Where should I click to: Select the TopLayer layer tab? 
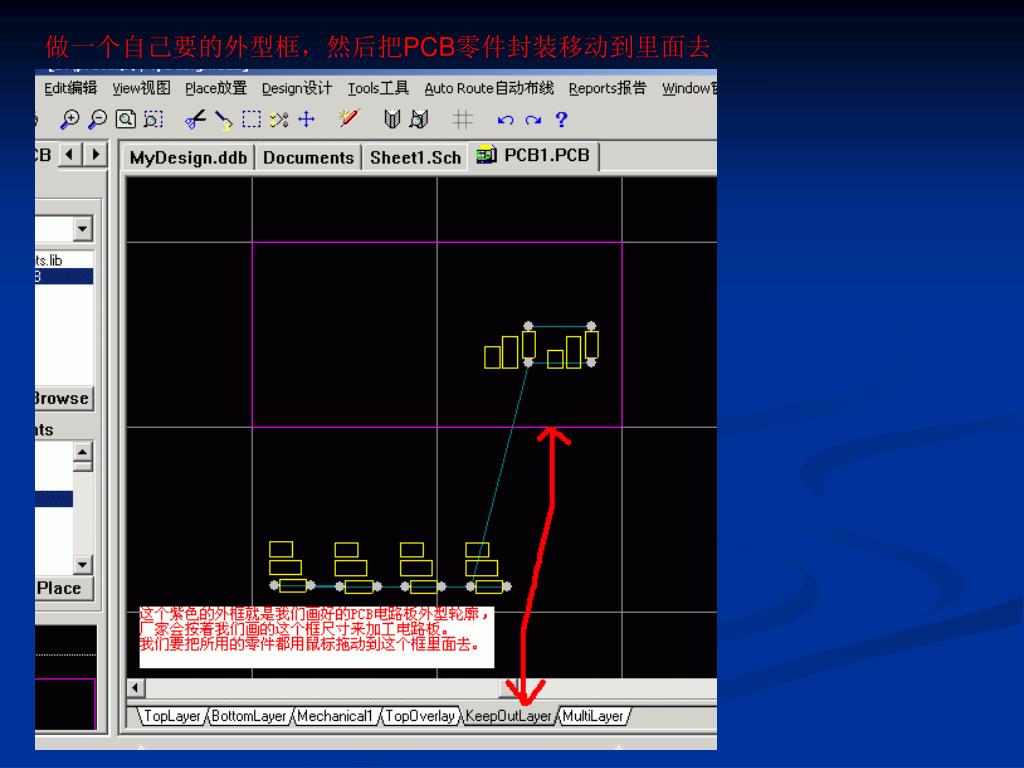172,716
